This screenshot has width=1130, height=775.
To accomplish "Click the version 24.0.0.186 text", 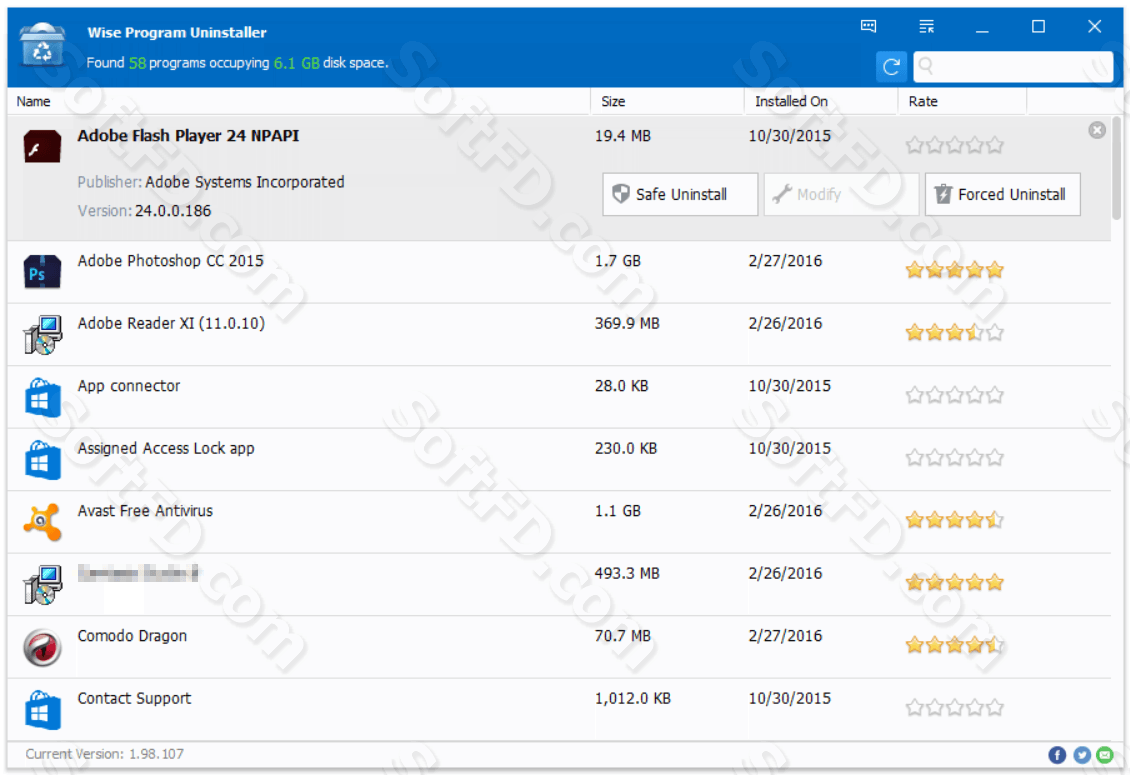I will pos(173,211).
